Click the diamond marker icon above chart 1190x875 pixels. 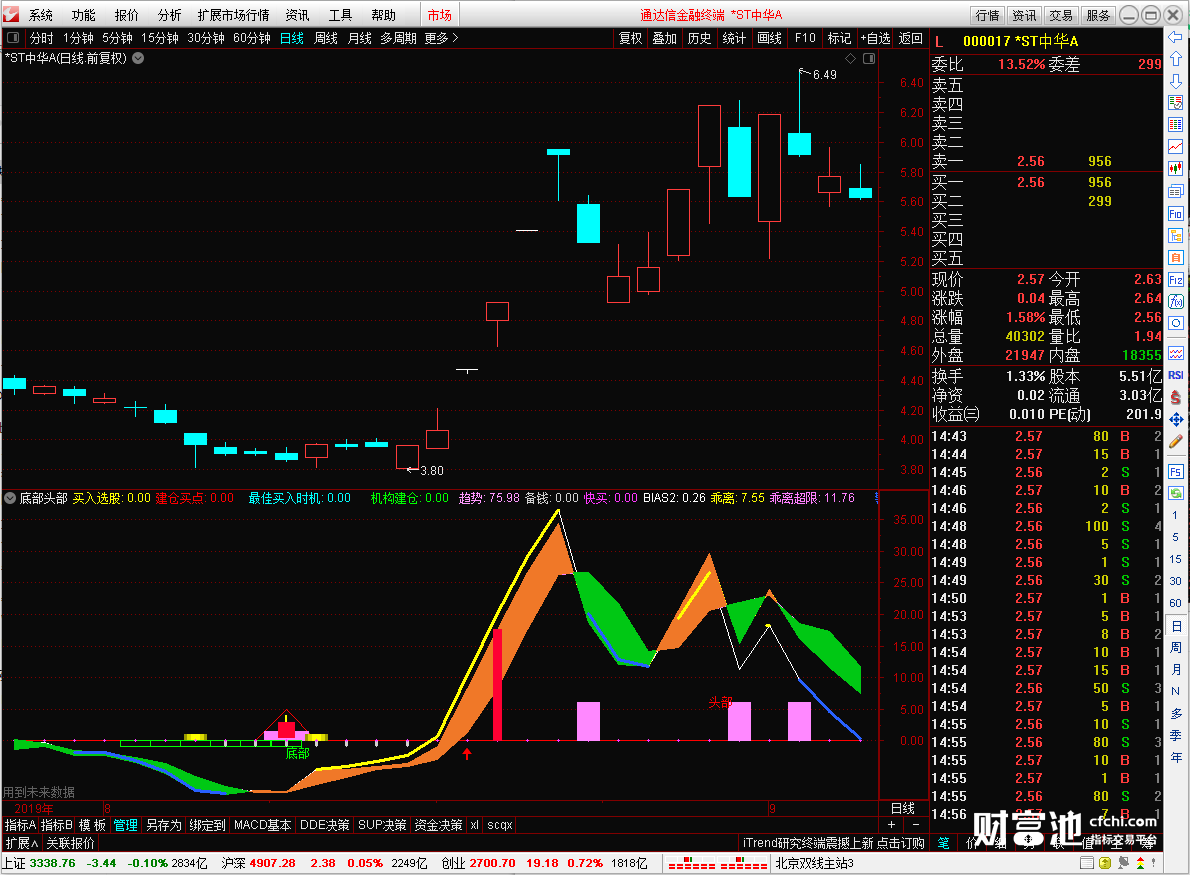coord(850,58)
